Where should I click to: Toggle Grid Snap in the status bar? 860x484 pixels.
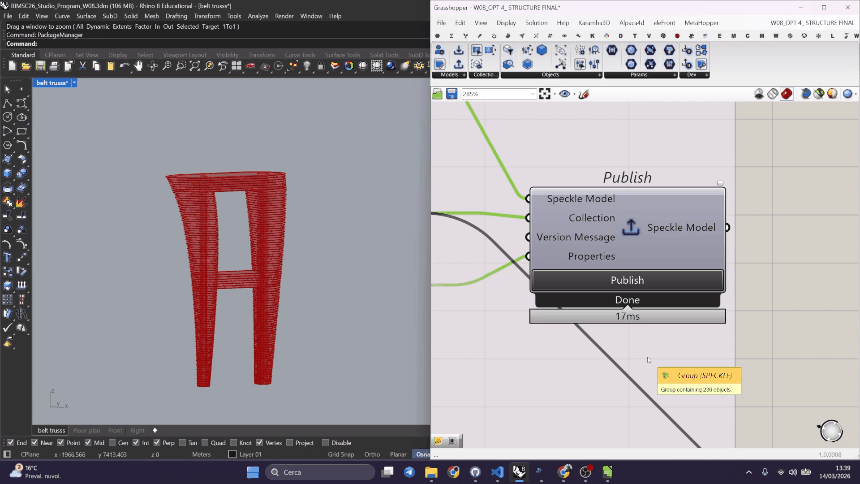click(x=342, y=454)
